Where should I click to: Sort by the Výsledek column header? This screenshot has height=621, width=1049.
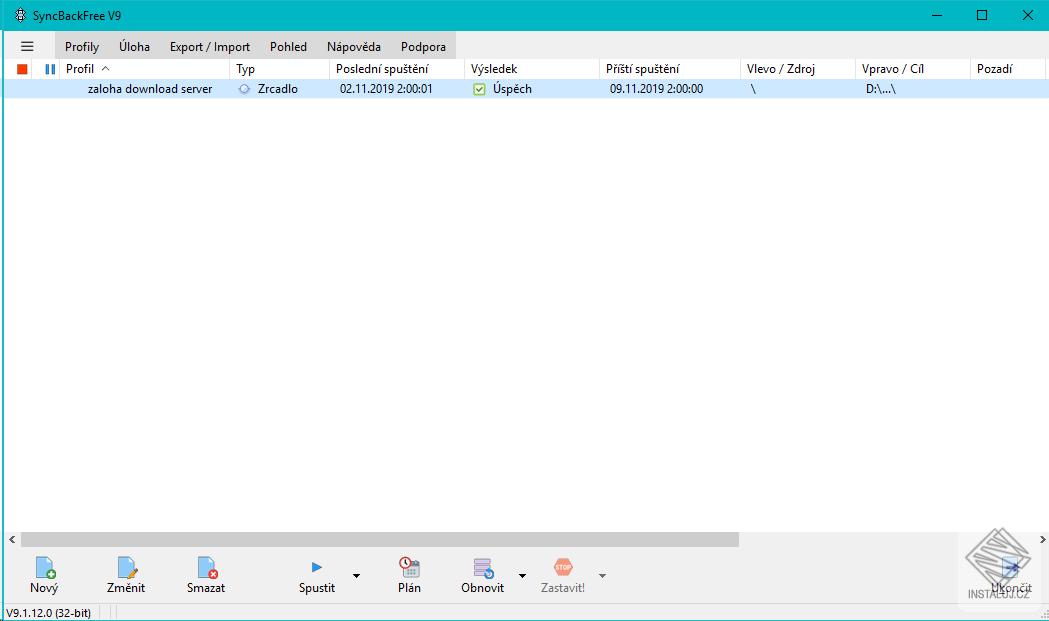tap(532, 69)
